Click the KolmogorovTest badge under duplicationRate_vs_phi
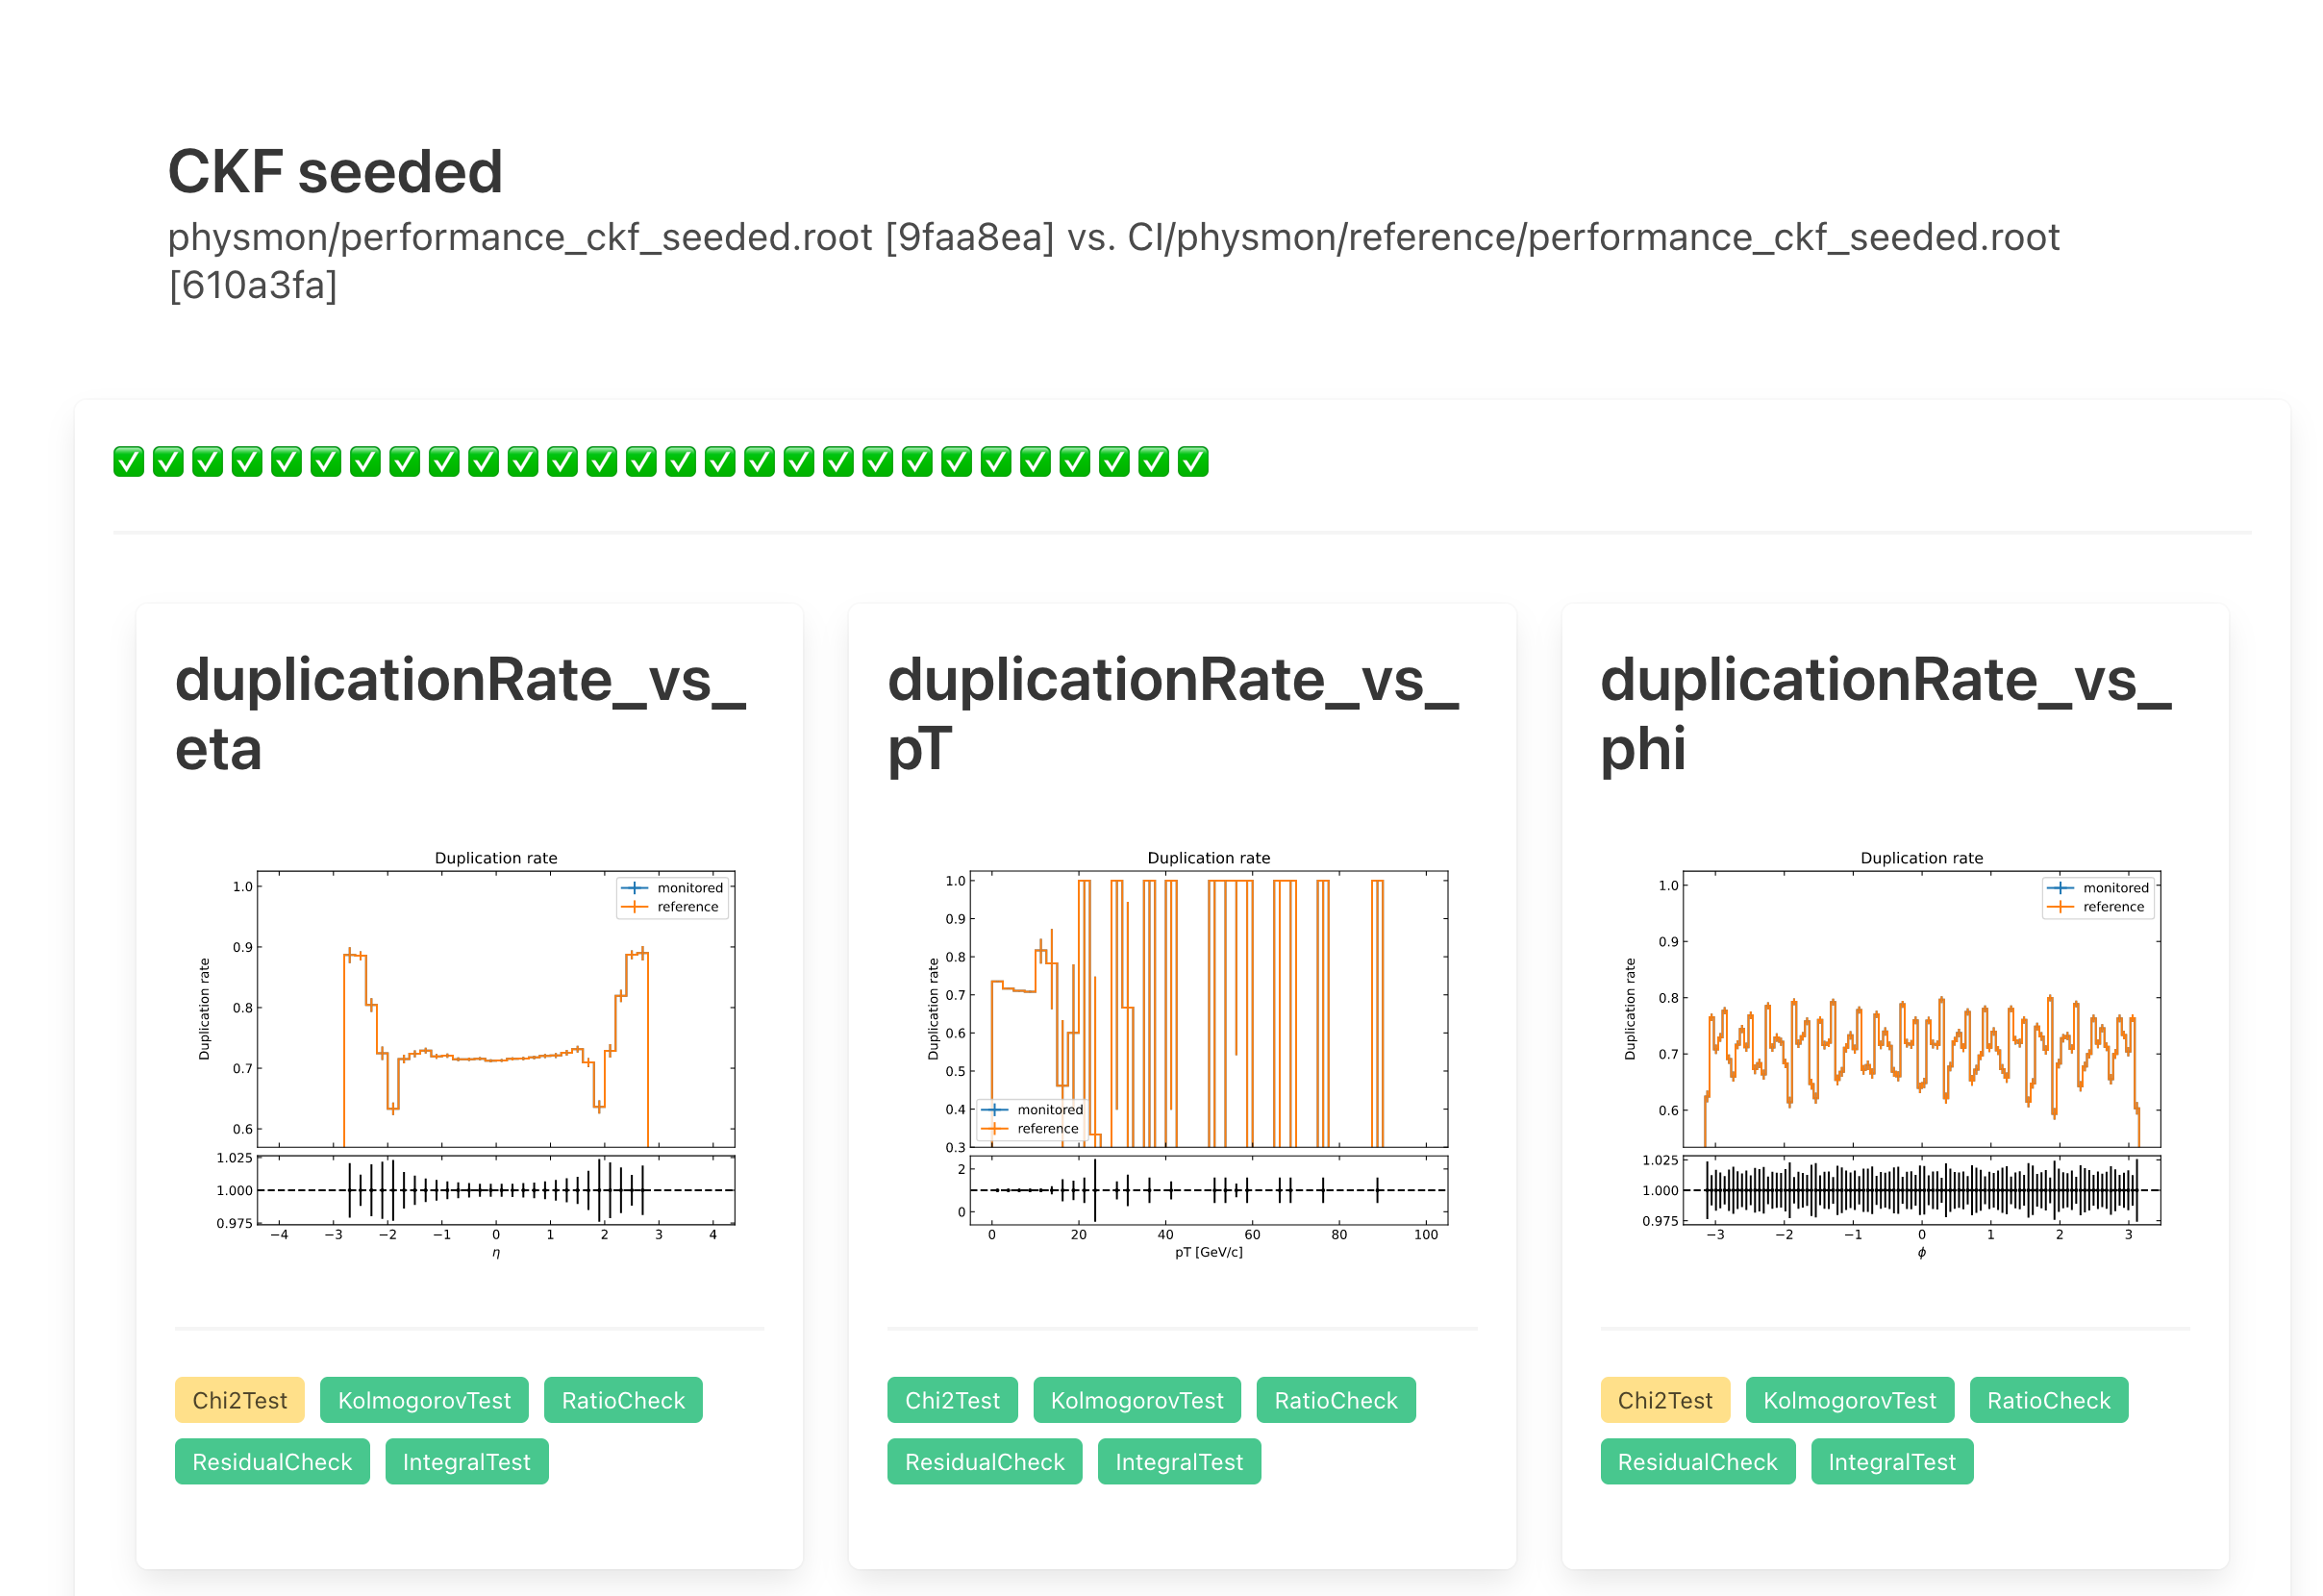Screen dimensions: 2323x1596 pos(1849,1400)
